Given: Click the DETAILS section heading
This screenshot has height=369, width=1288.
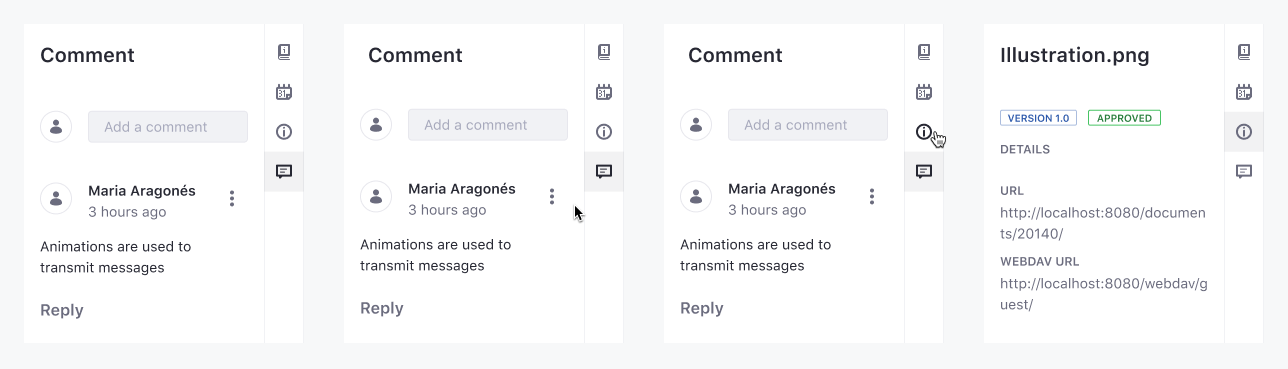Looking at the screenshot, I should pos(1025,150).
